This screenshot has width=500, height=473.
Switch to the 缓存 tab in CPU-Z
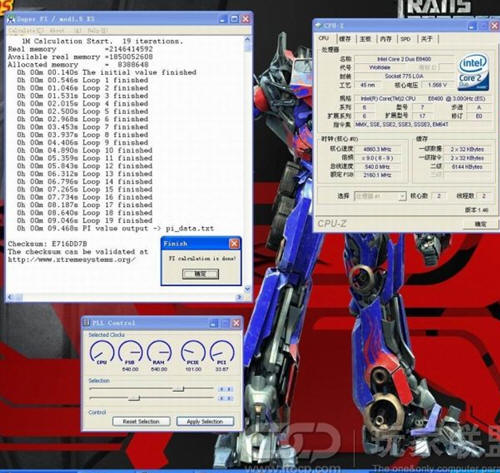[x=345, y=39]
